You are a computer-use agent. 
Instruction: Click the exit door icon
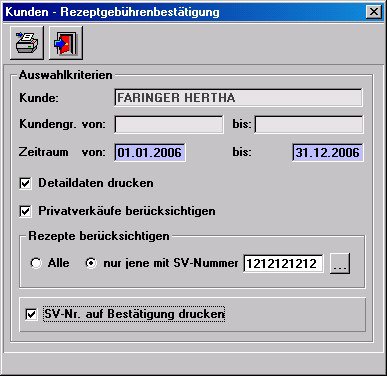(x=66, y=43)
